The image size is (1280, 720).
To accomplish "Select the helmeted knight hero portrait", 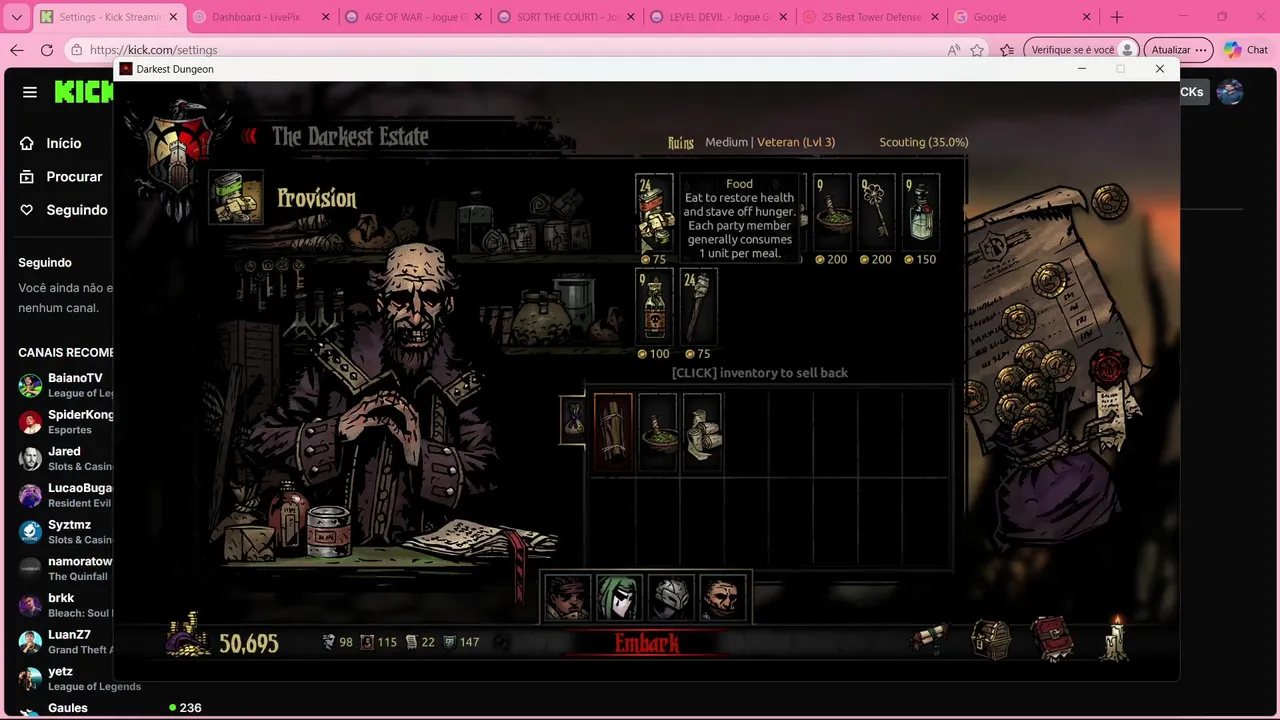I will coord(671,597).
